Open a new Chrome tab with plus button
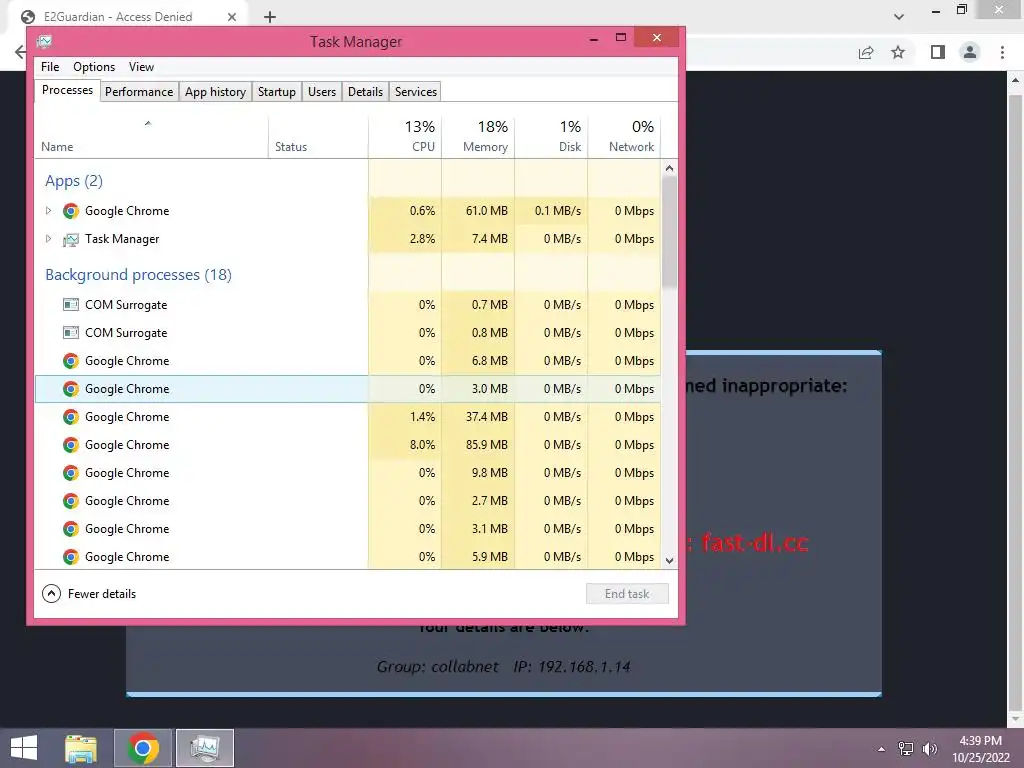Viewport: 1024px width, 768px height. 270,17
